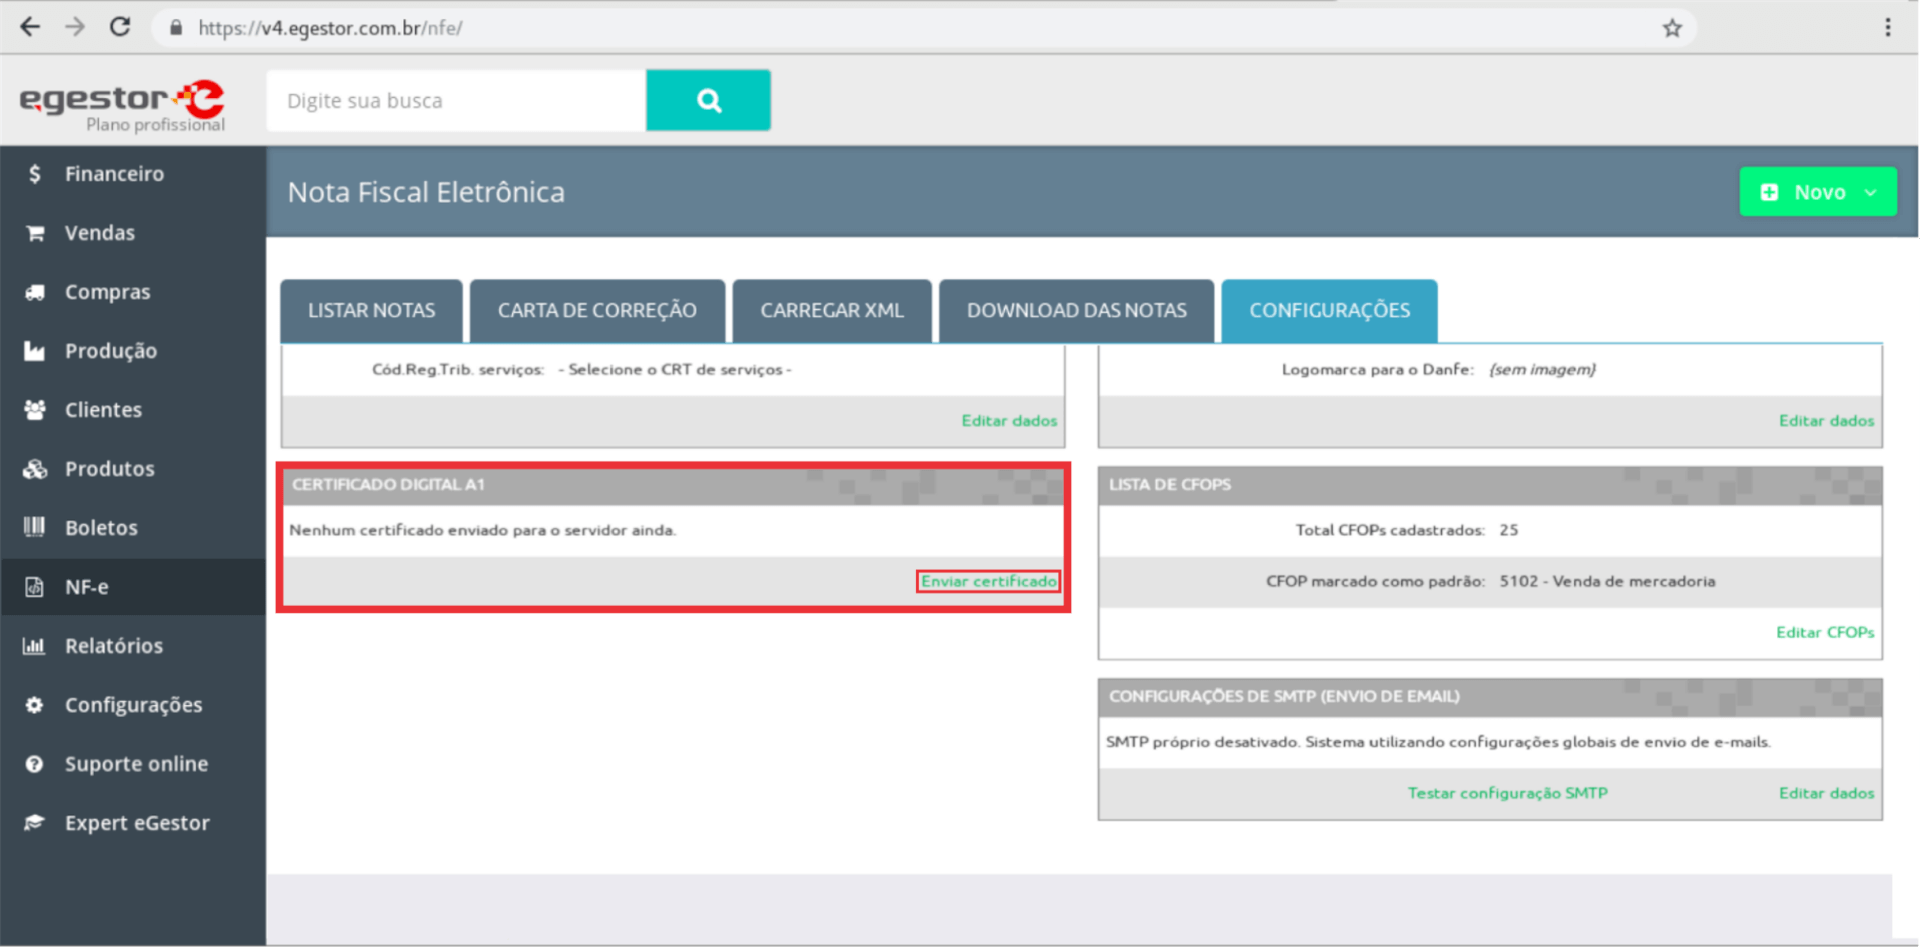Click Editar dados in the SMTP section

coord(1826,794)
